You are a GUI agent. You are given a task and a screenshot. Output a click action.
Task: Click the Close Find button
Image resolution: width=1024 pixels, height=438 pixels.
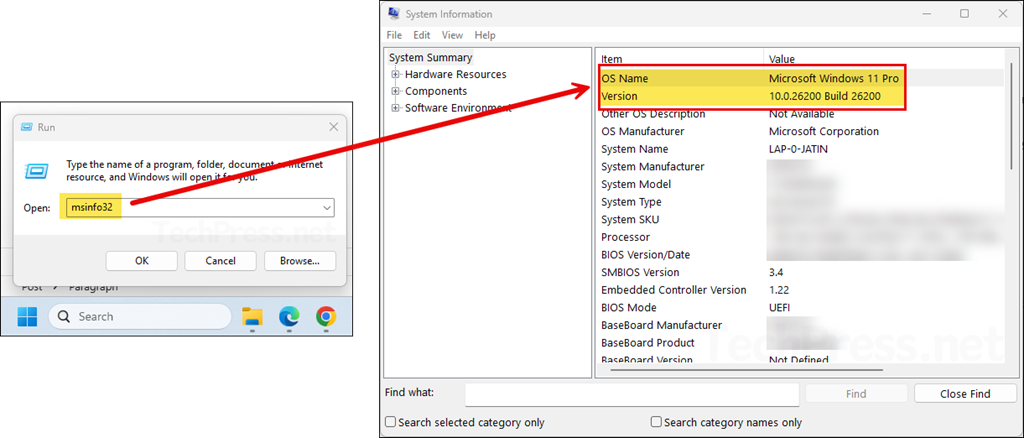965,394
